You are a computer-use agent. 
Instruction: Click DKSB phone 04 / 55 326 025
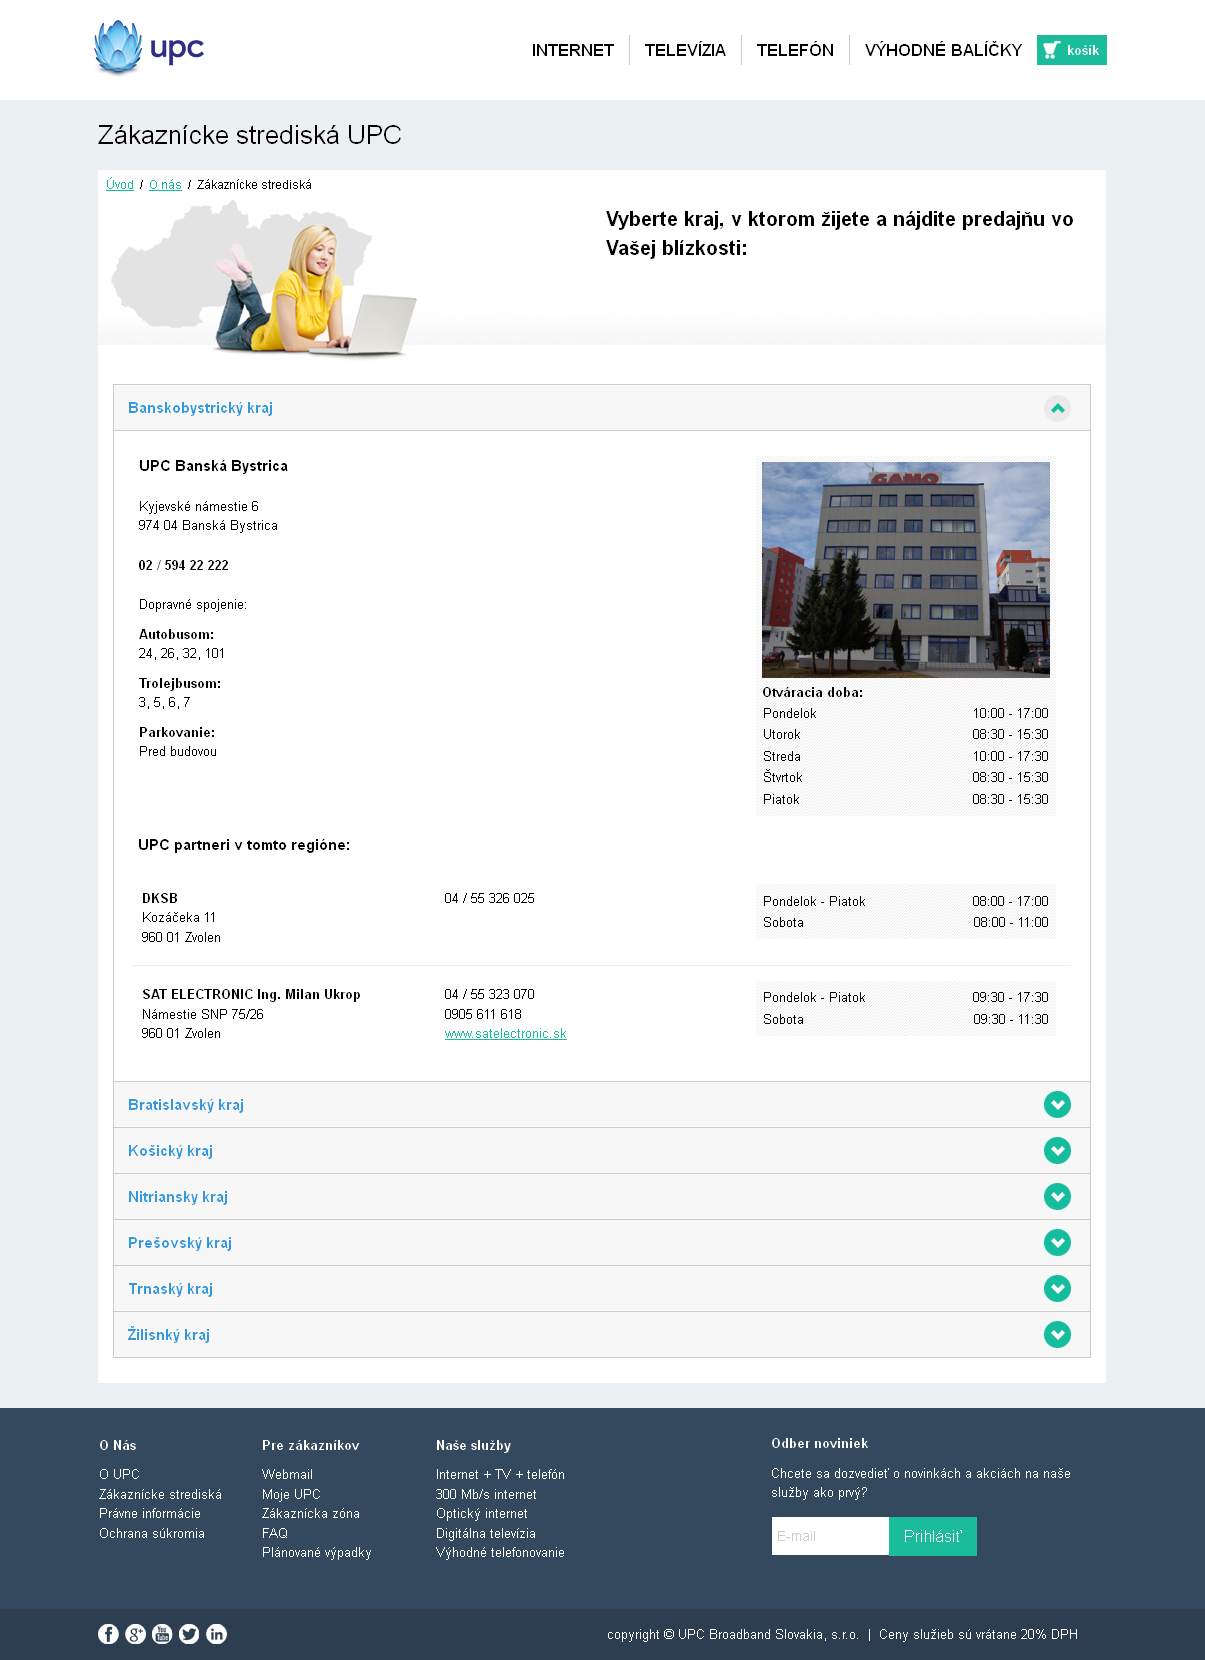click(x=490, y=899)
